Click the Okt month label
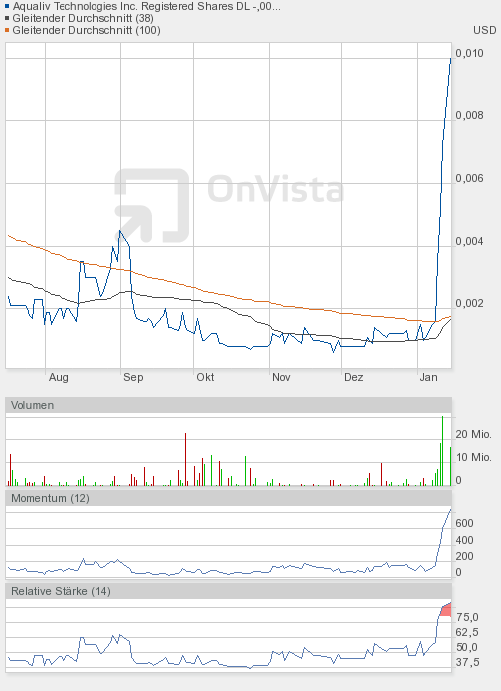501x691 pixels. click(x=205, y=377)
